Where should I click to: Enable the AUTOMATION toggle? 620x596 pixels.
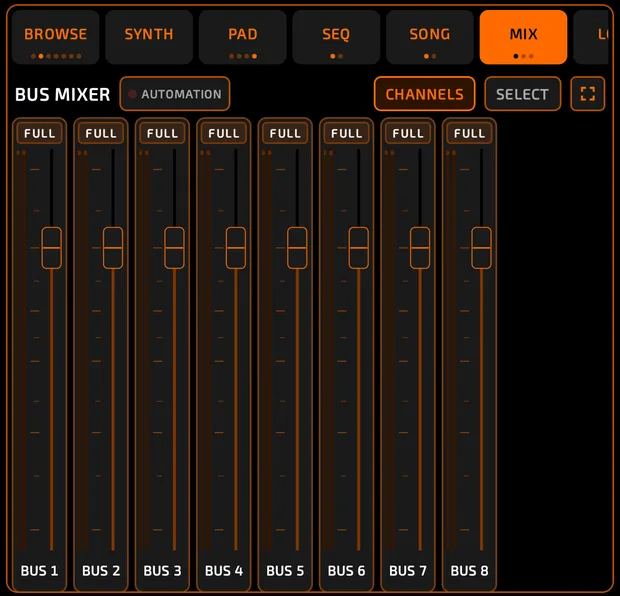[x=175, y=94]
